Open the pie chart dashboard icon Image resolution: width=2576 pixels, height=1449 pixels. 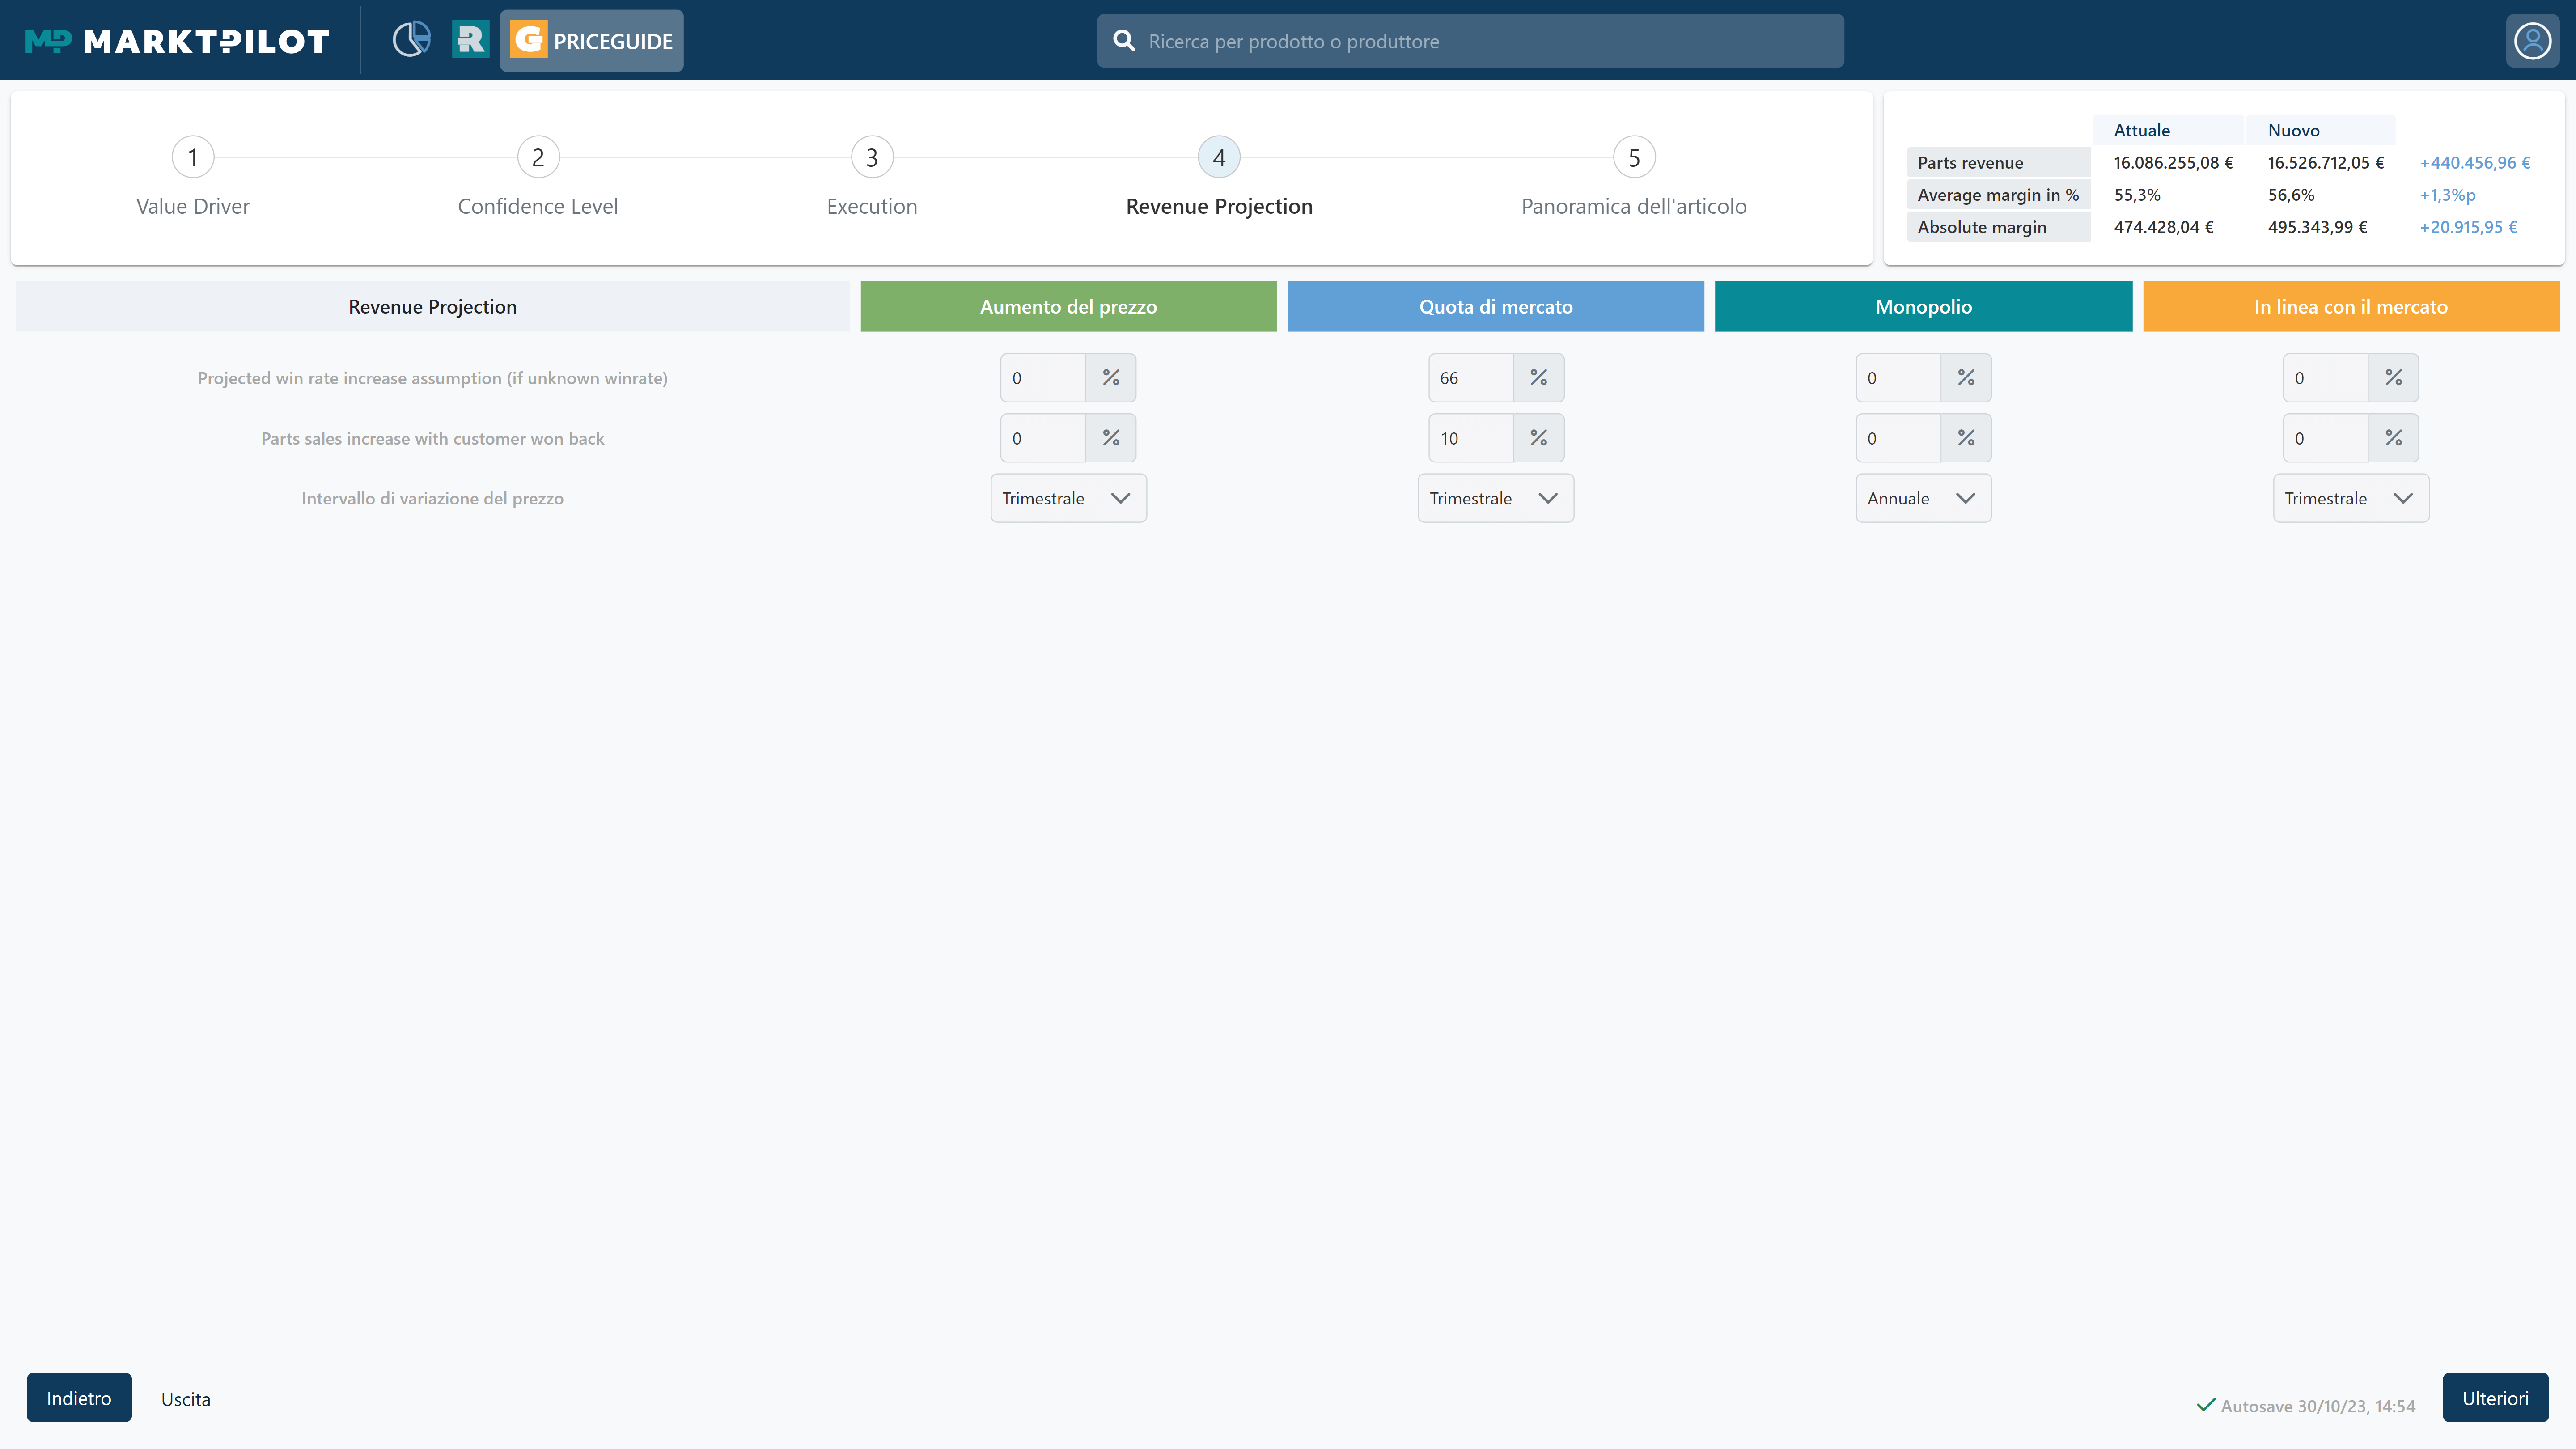[411, 40]
